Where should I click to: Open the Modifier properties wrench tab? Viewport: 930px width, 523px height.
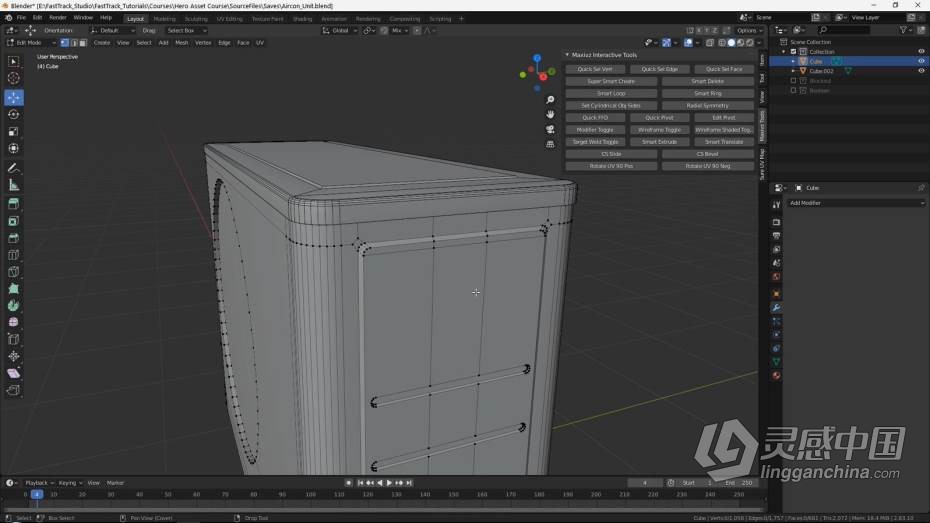776,308
